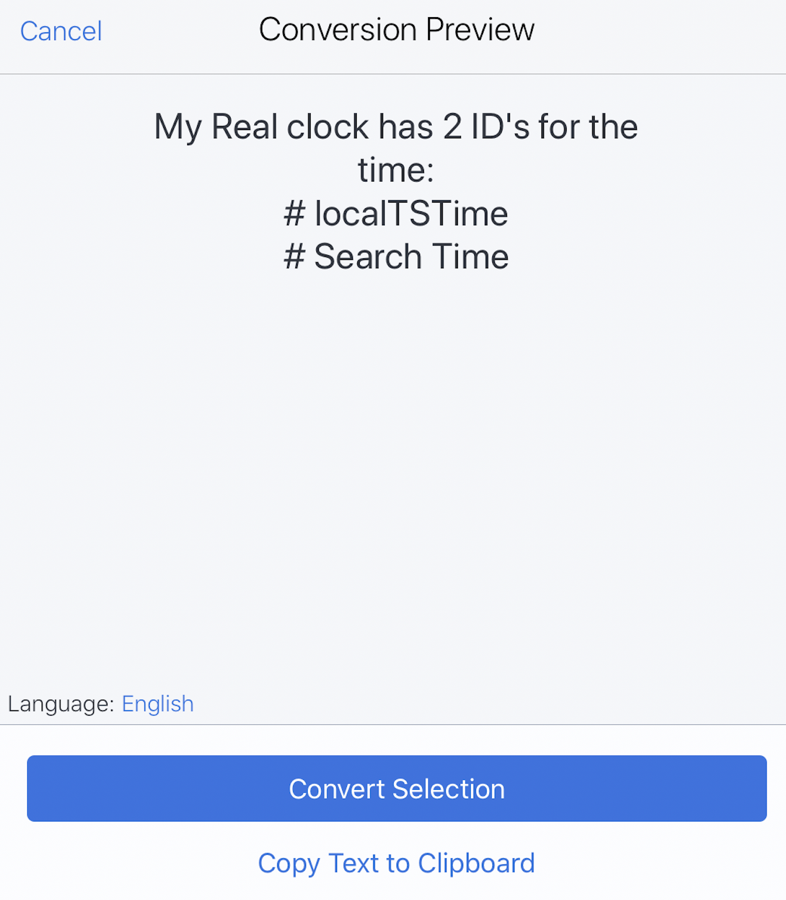Open the English language selector
Viewport: 786px width, 900px height.
pos(158,704)
